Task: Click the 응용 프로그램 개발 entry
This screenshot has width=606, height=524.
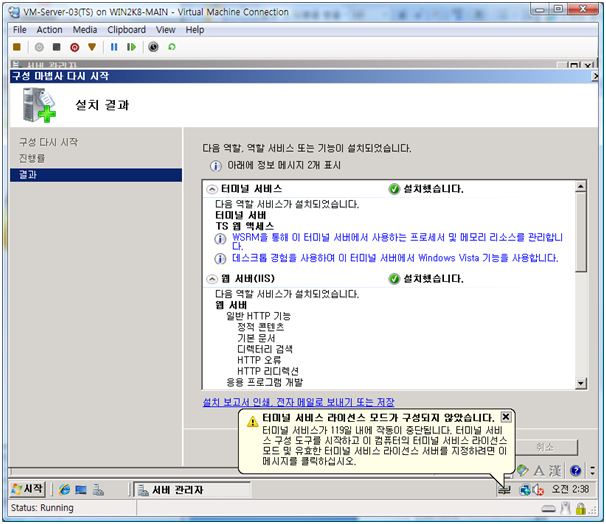Action: pos(265,383)
